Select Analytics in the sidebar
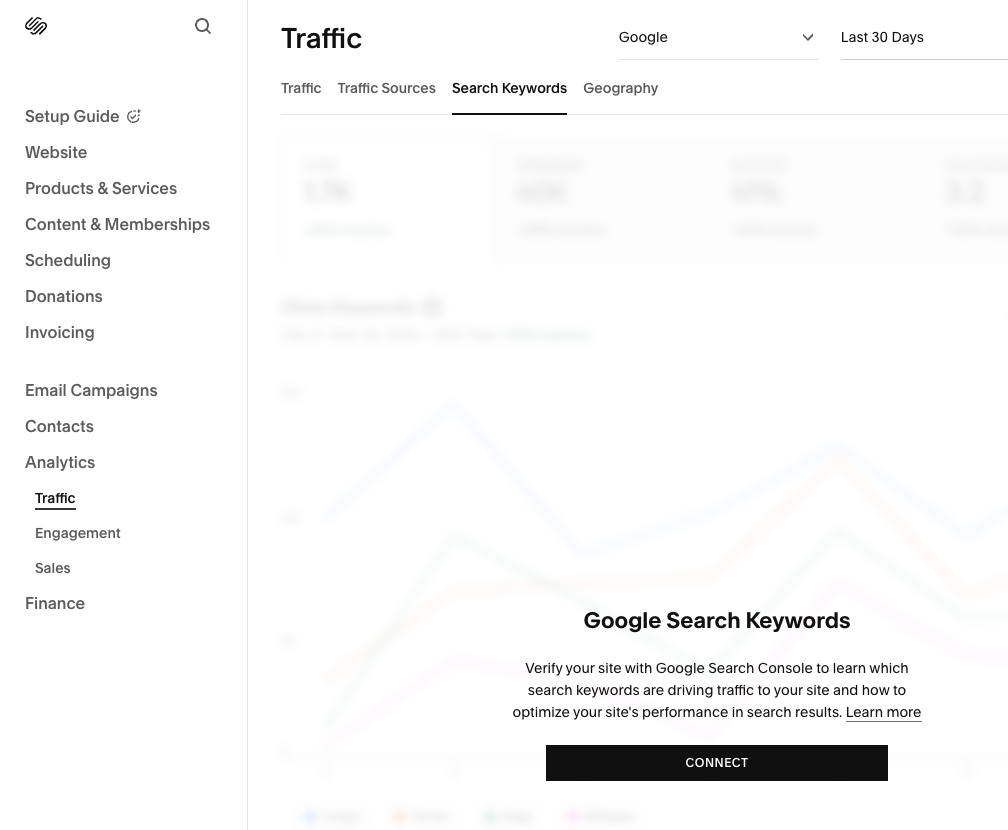Viewport: 1008px width, 830px height. [x=60, y=462]
